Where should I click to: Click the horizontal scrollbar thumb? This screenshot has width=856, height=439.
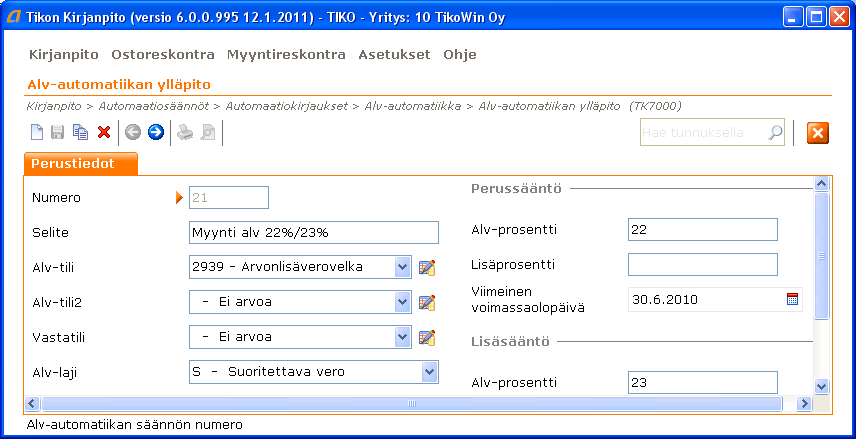pyautogui.click(x=412, y=404)
